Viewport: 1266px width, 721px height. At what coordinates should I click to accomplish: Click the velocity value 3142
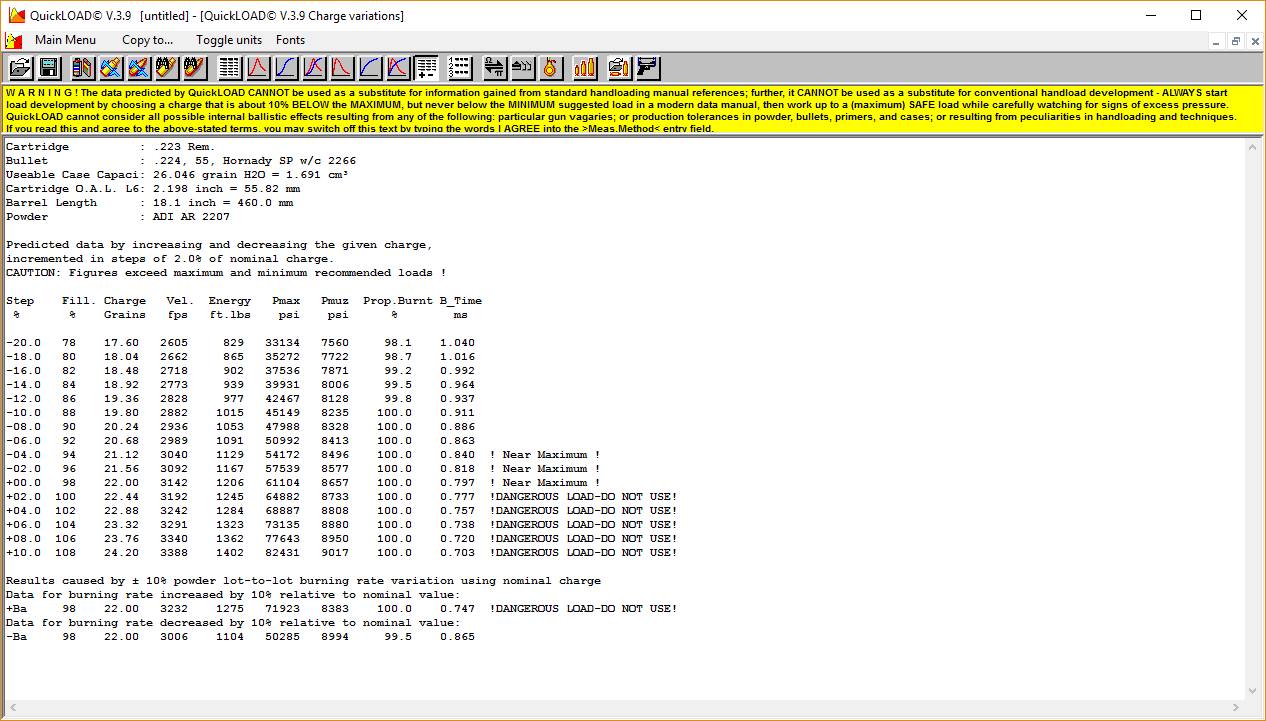(x=174, y=483)
